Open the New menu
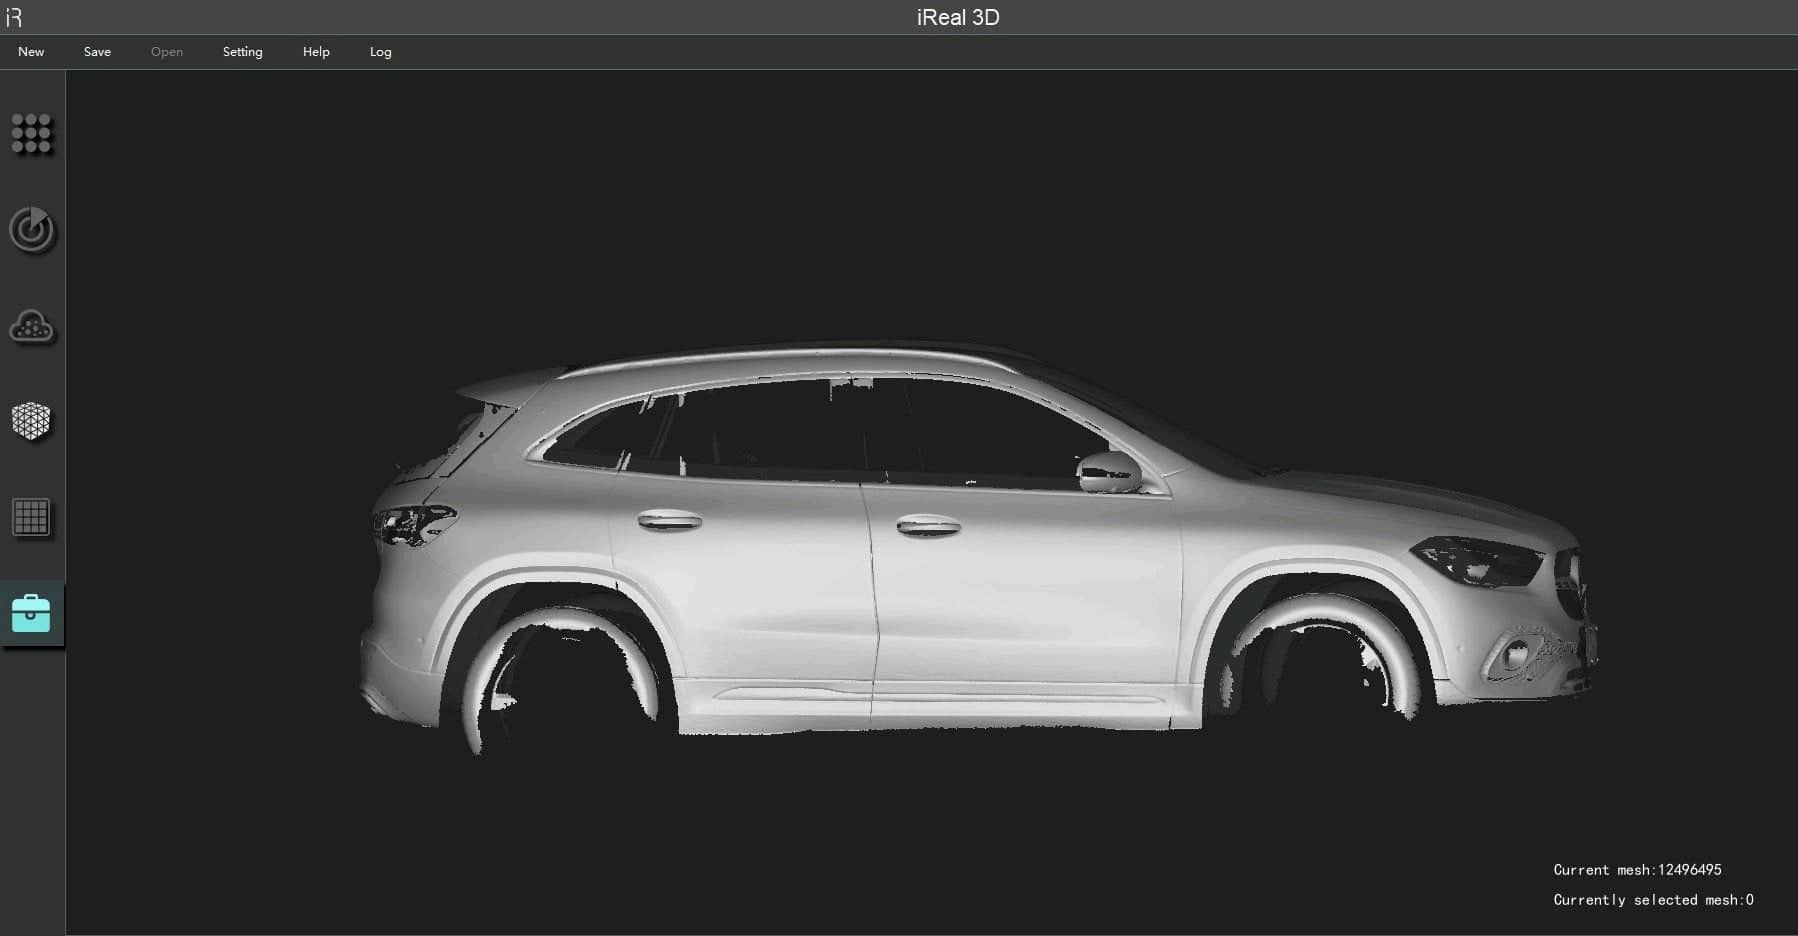 pos(31,52)
